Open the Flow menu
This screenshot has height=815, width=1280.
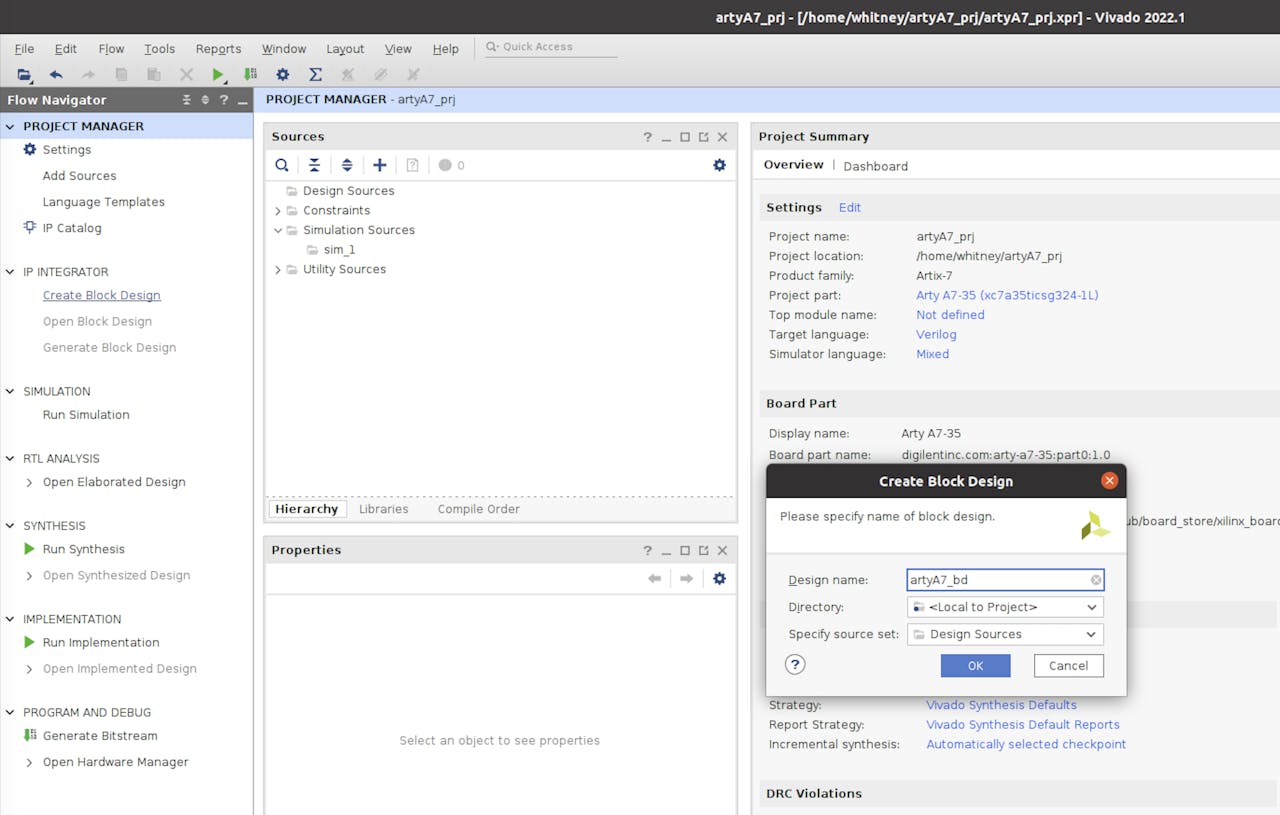[111, 48]
